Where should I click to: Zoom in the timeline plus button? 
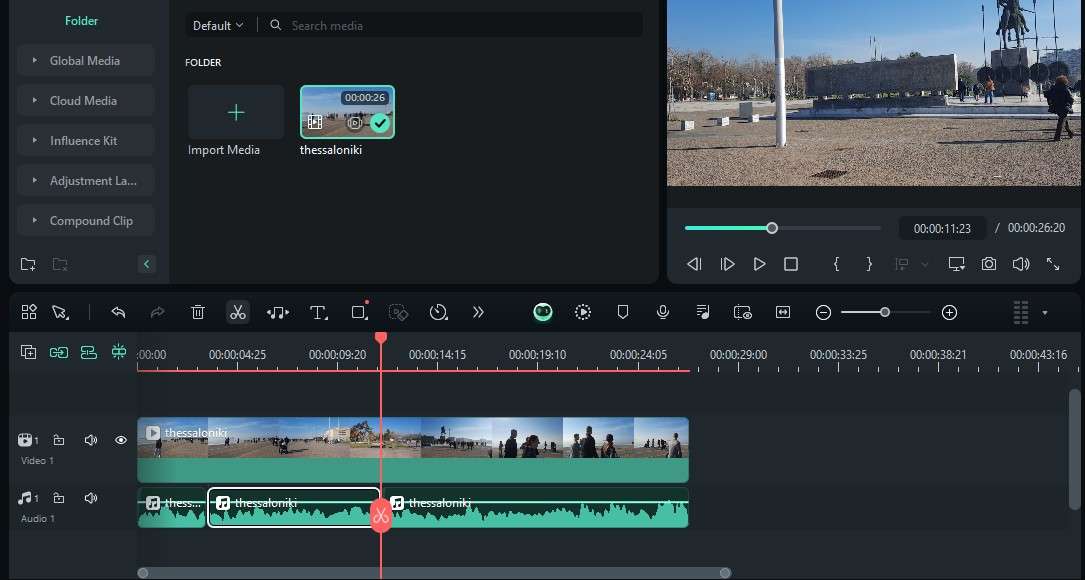coord(949,313)
